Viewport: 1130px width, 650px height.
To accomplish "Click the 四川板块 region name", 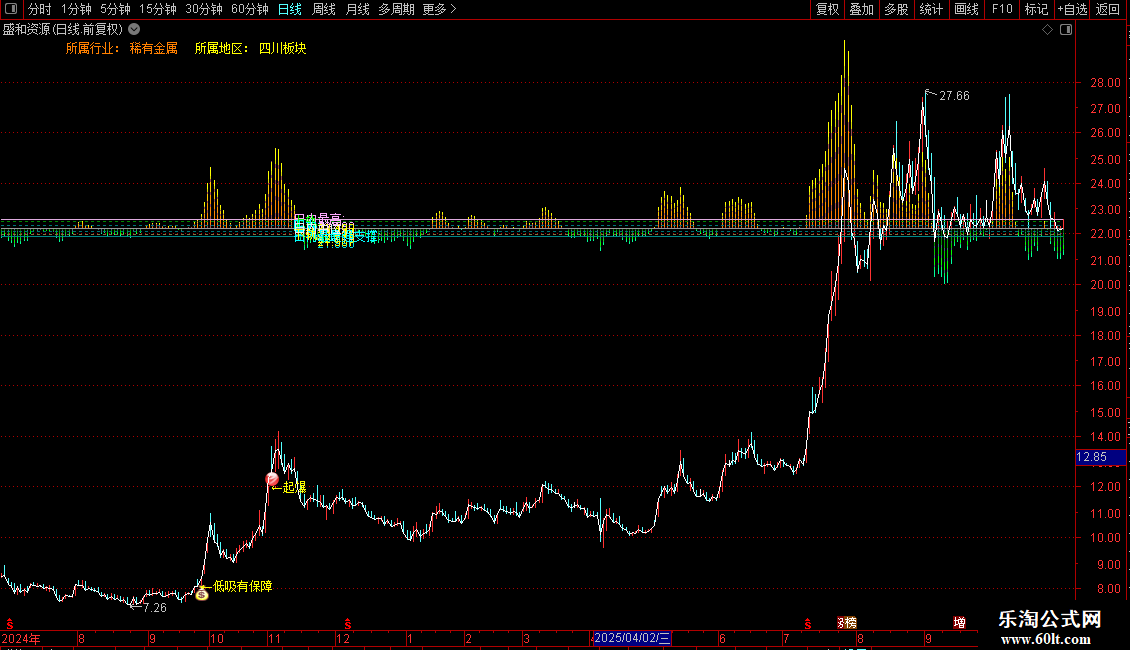I will tap(282, 48).
